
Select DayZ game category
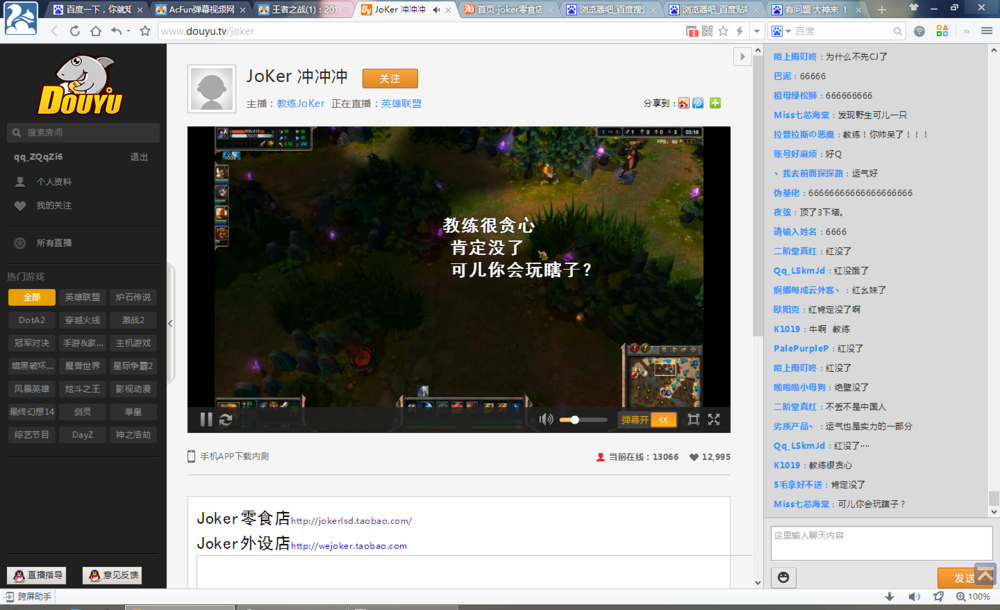click(x=82, y=435)
